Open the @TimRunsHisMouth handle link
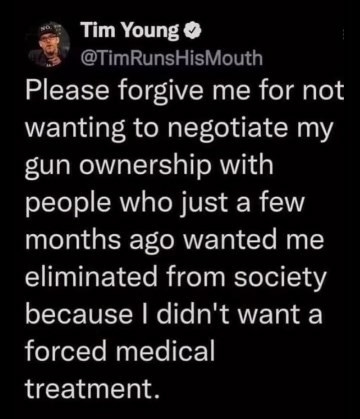This screenshot has width=360, height=419. (x=171, y=59)
